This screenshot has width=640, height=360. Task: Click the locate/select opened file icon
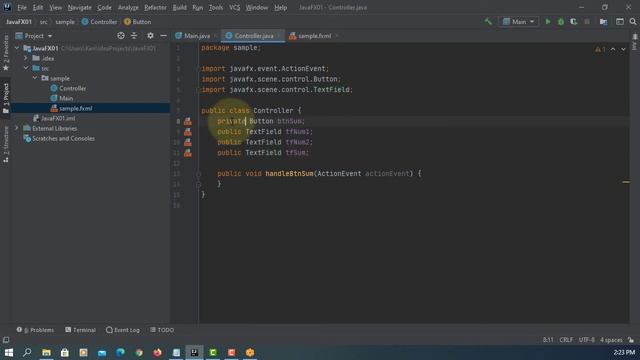121,36
